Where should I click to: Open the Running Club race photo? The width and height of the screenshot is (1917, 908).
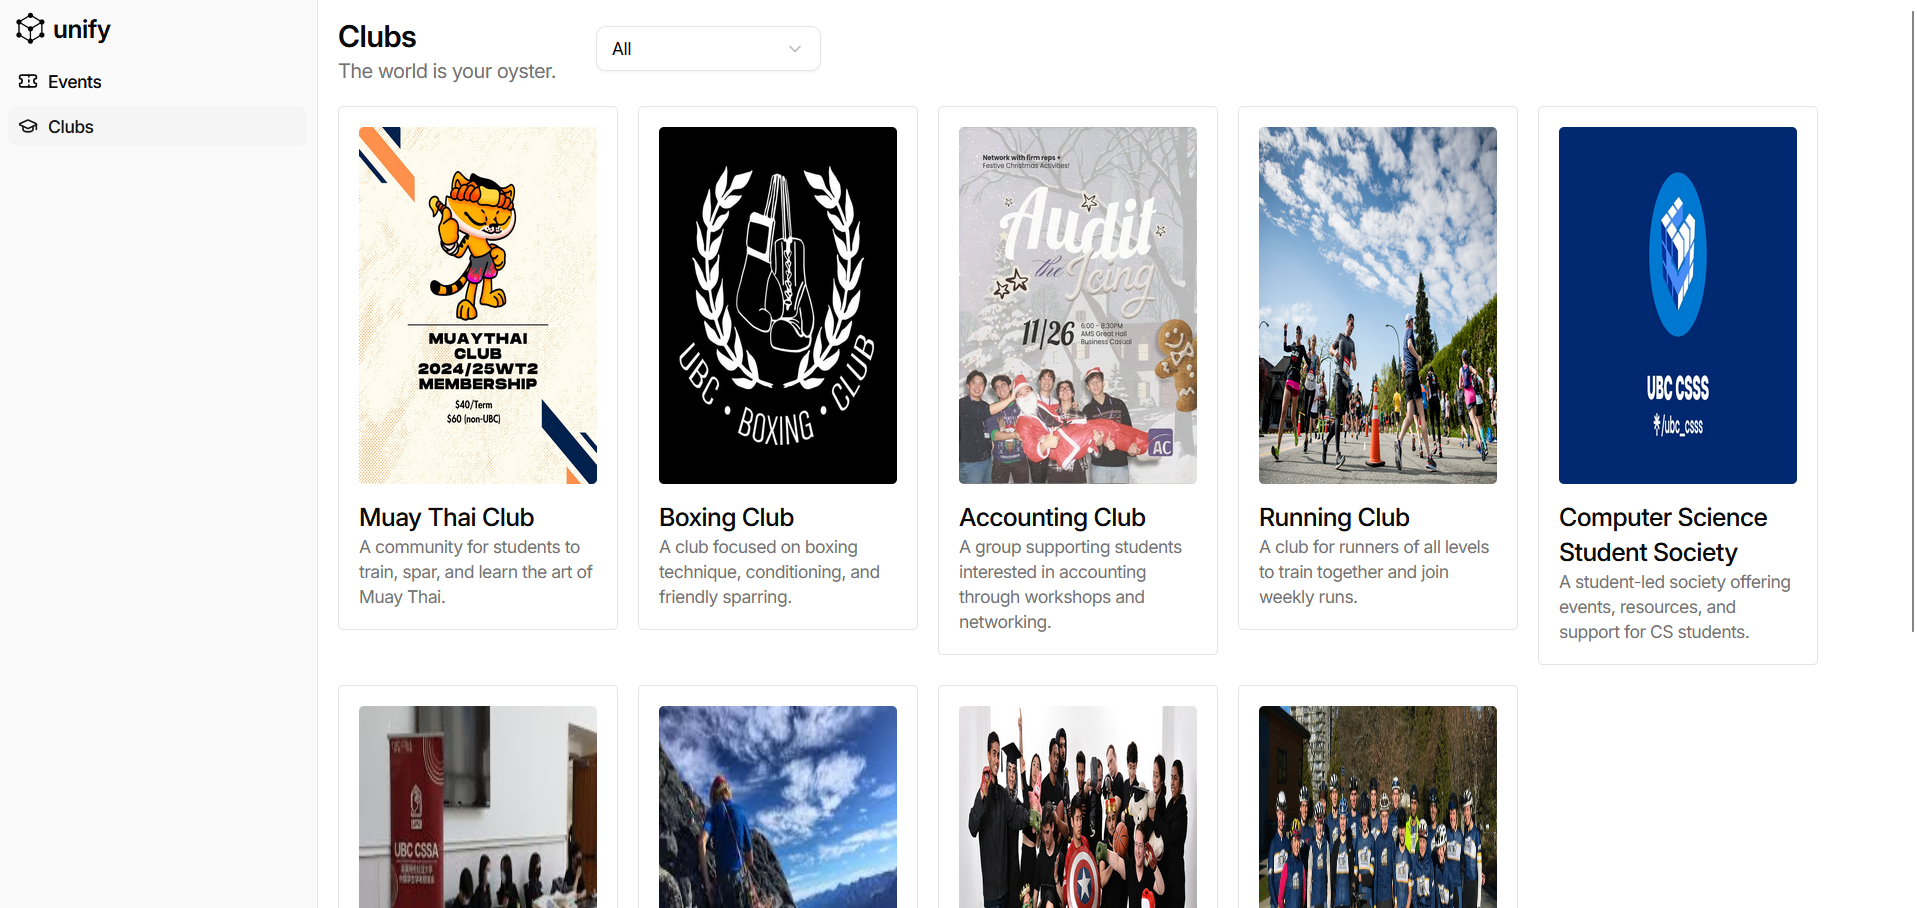pos(1378,305)
